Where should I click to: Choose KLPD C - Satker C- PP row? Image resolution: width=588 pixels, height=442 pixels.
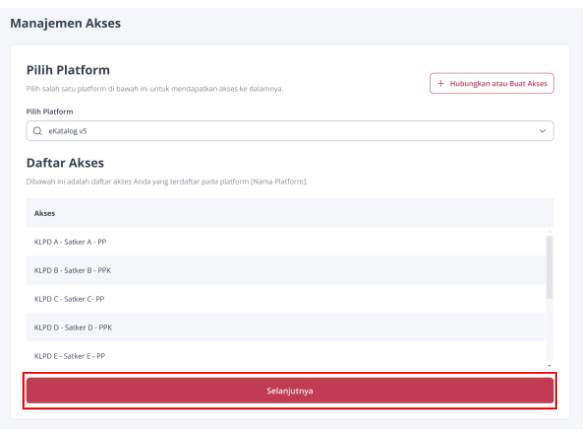click(x=286, y=299)
